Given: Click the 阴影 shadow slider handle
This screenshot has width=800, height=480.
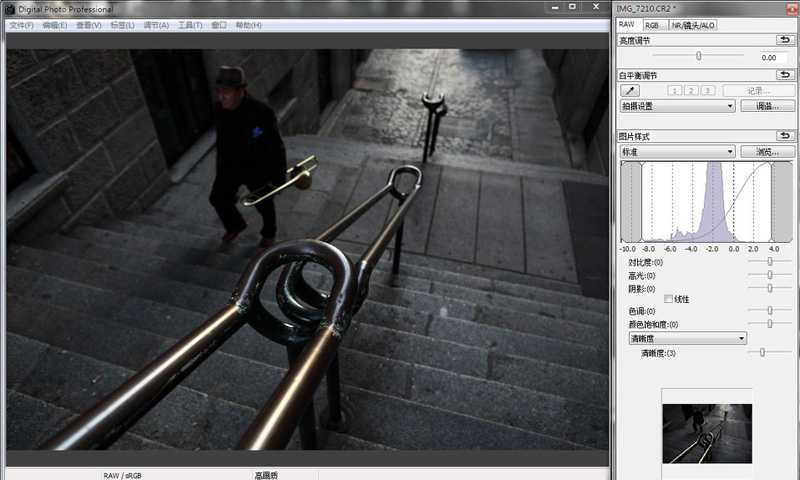Looking at the screenshot, I should click(x=770, y=288).
